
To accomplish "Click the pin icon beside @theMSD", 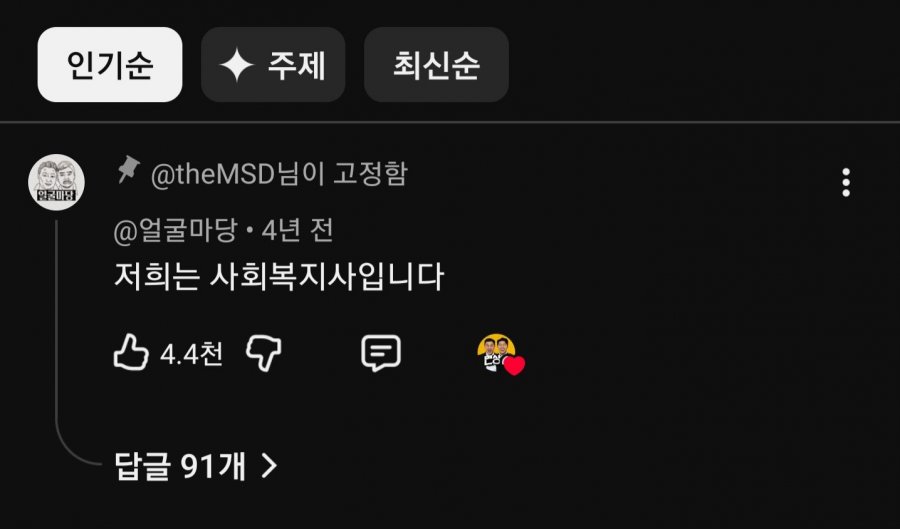I will [129, 170].
